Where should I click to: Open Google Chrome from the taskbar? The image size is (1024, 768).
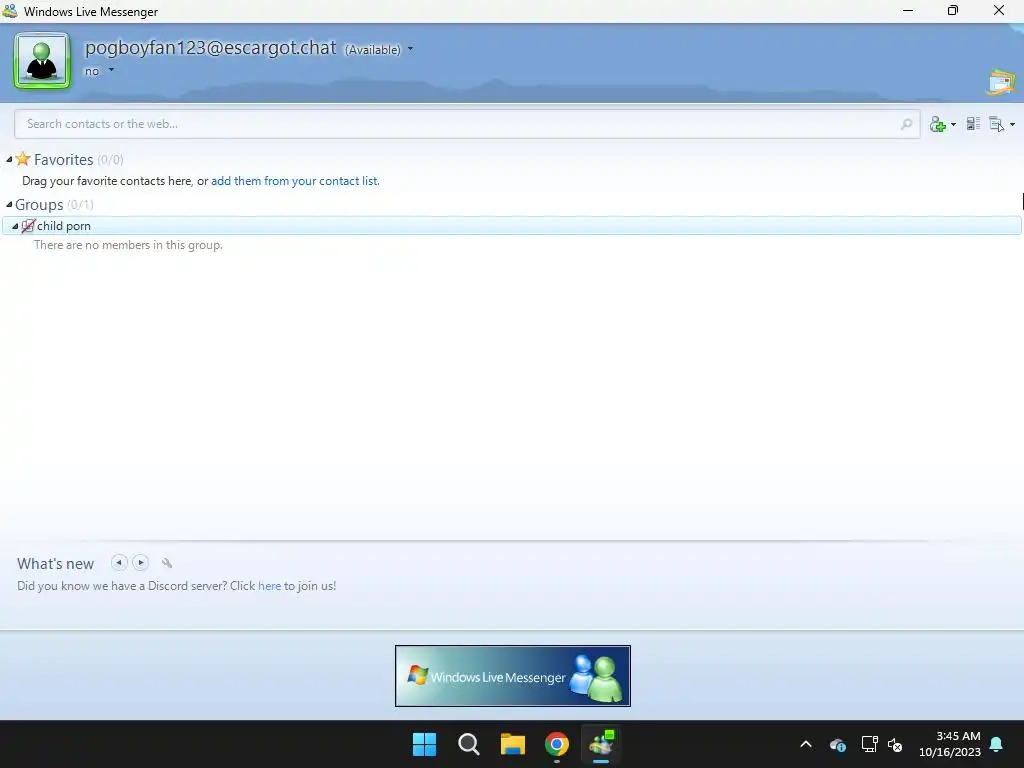click(557, 744)
